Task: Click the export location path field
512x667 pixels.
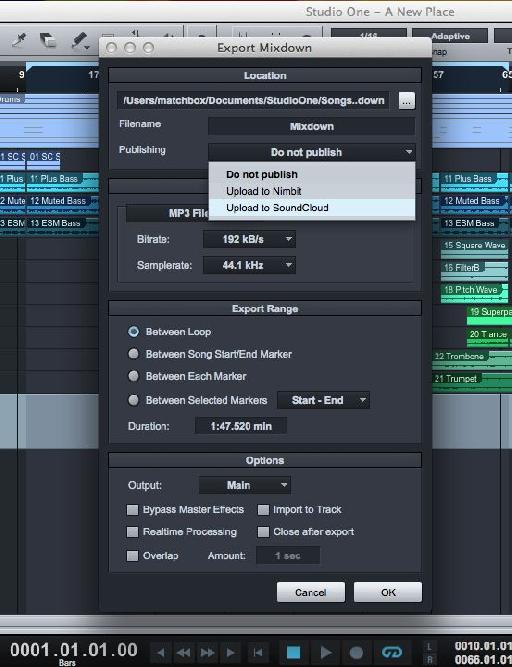Action: click(x=253, y=101)
